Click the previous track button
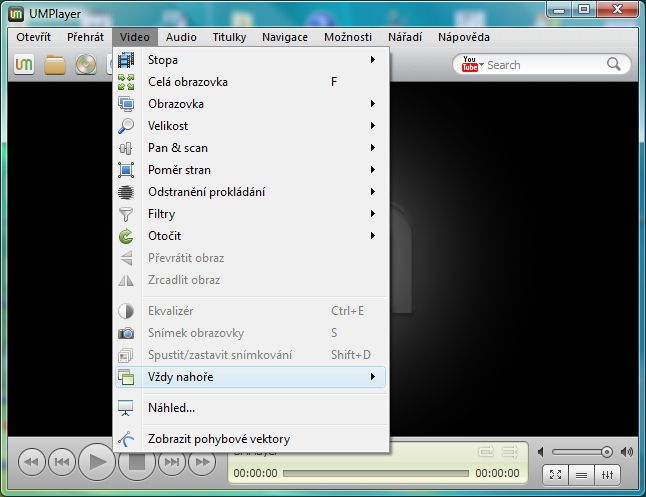The image size is (646, 497). (62, 462)
